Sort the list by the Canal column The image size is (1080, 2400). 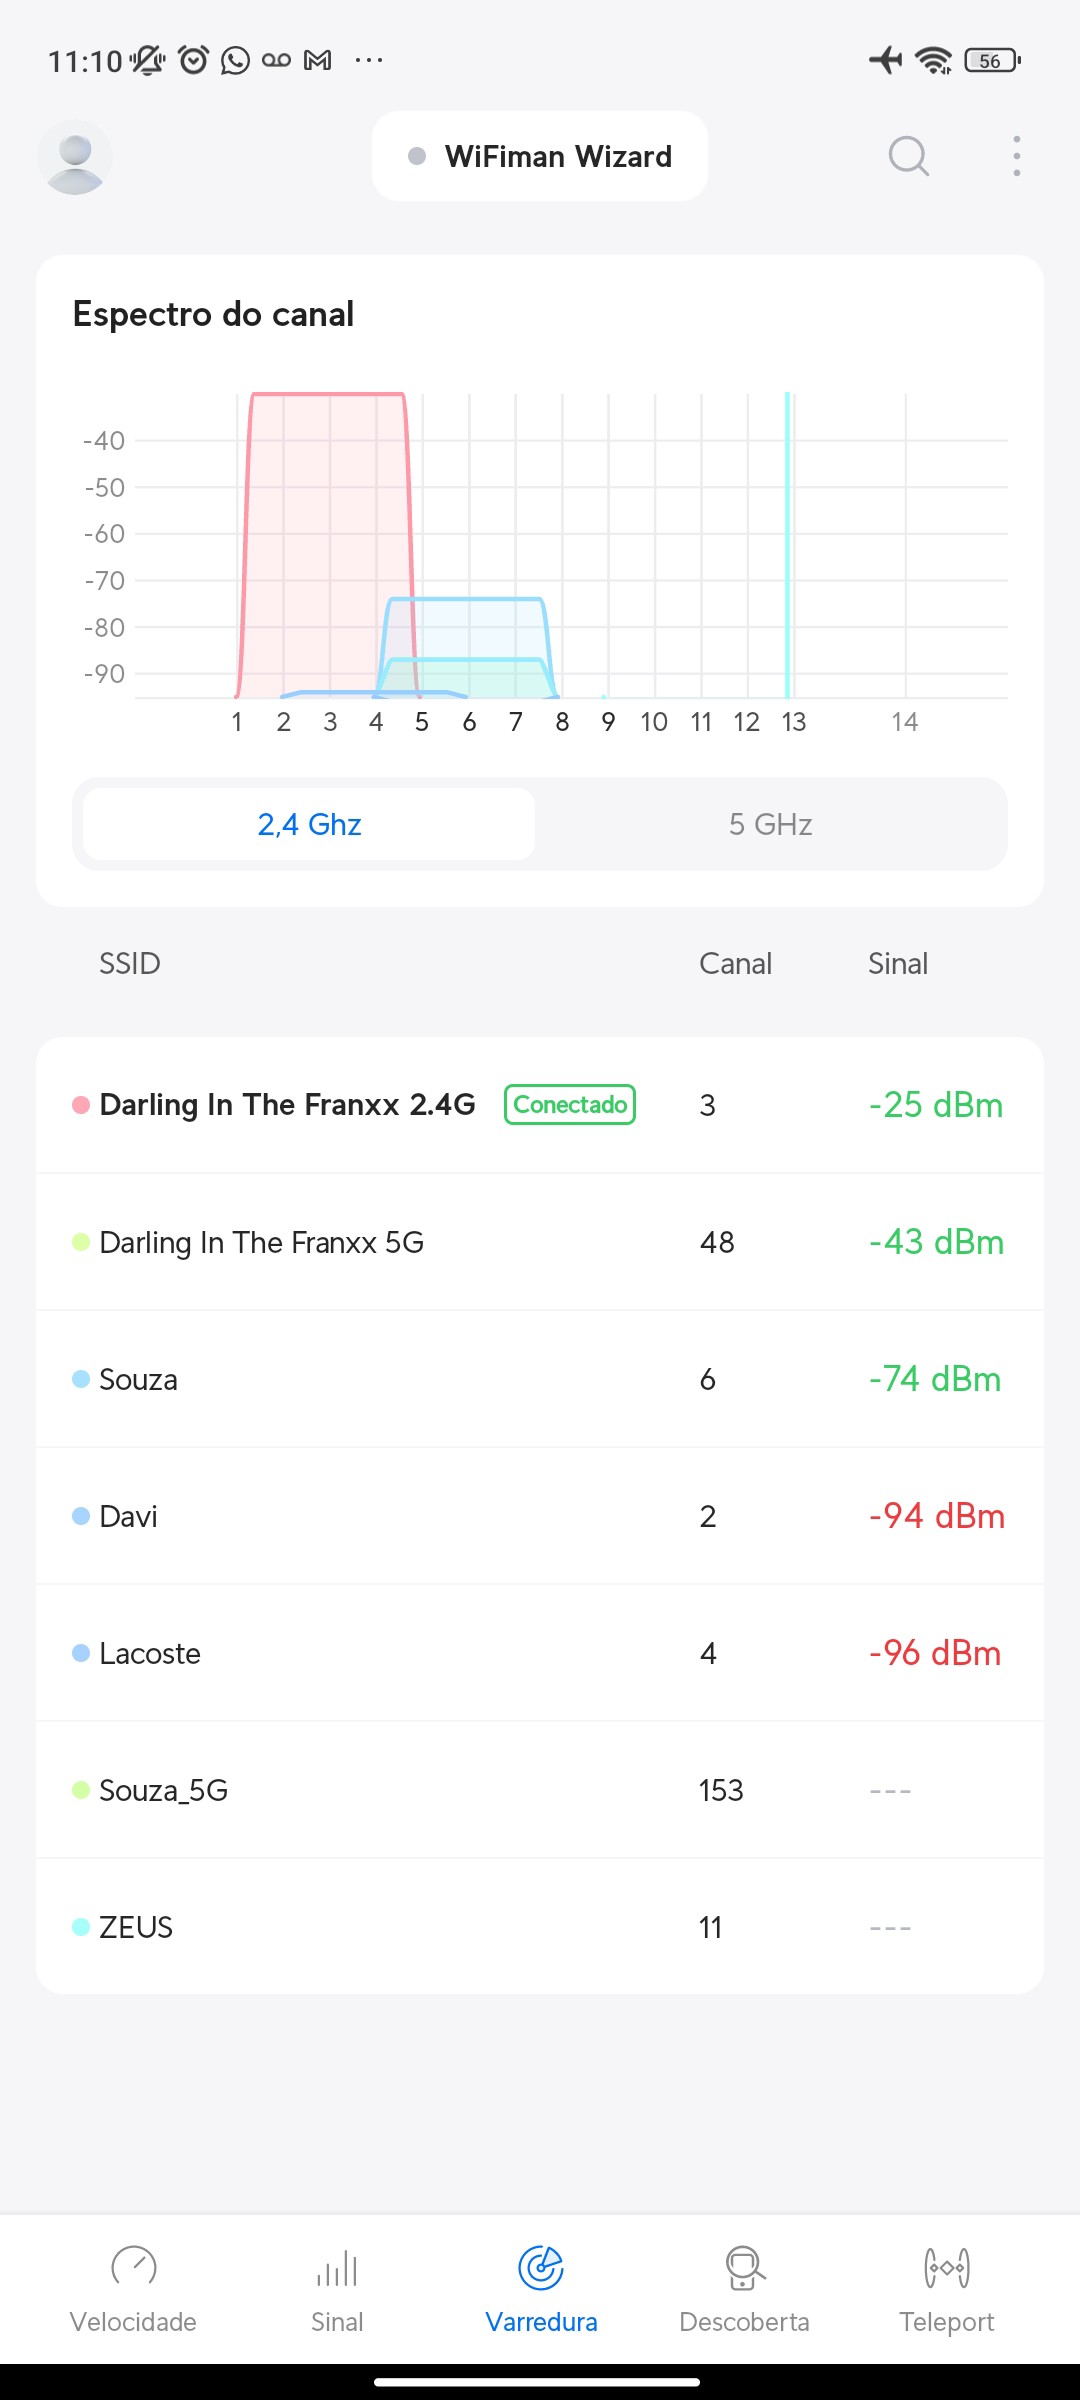pyautogui.click(x=735, y=963)
